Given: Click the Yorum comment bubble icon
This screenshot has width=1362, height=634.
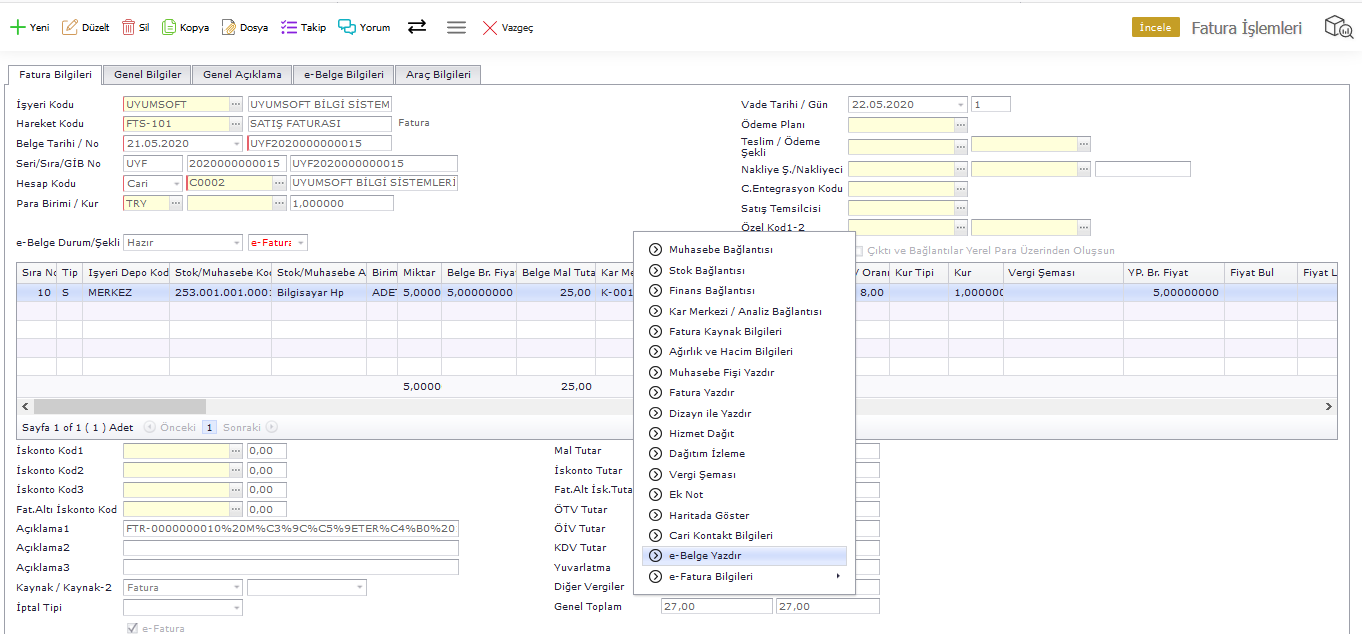Looking at the screenshot, I should pos(347,27).
